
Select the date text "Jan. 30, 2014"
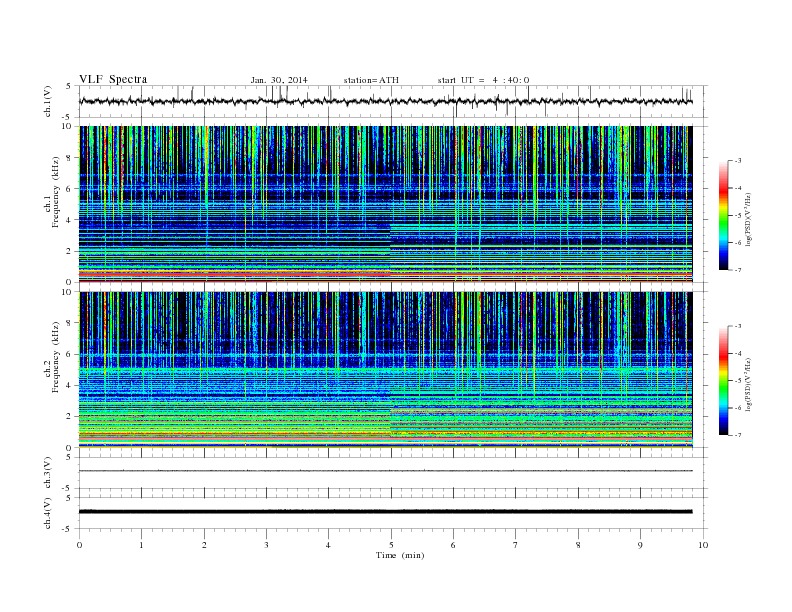(x=279, y=80)
